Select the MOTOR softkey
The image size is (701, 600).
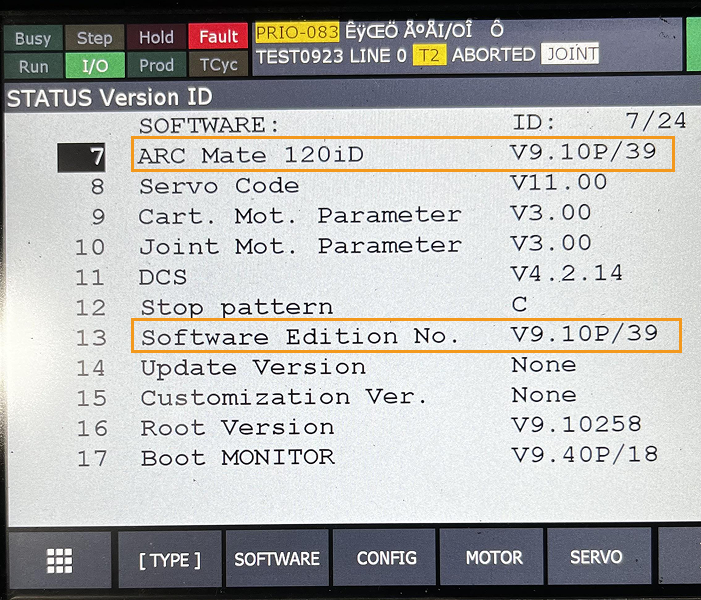coord(494,558)
